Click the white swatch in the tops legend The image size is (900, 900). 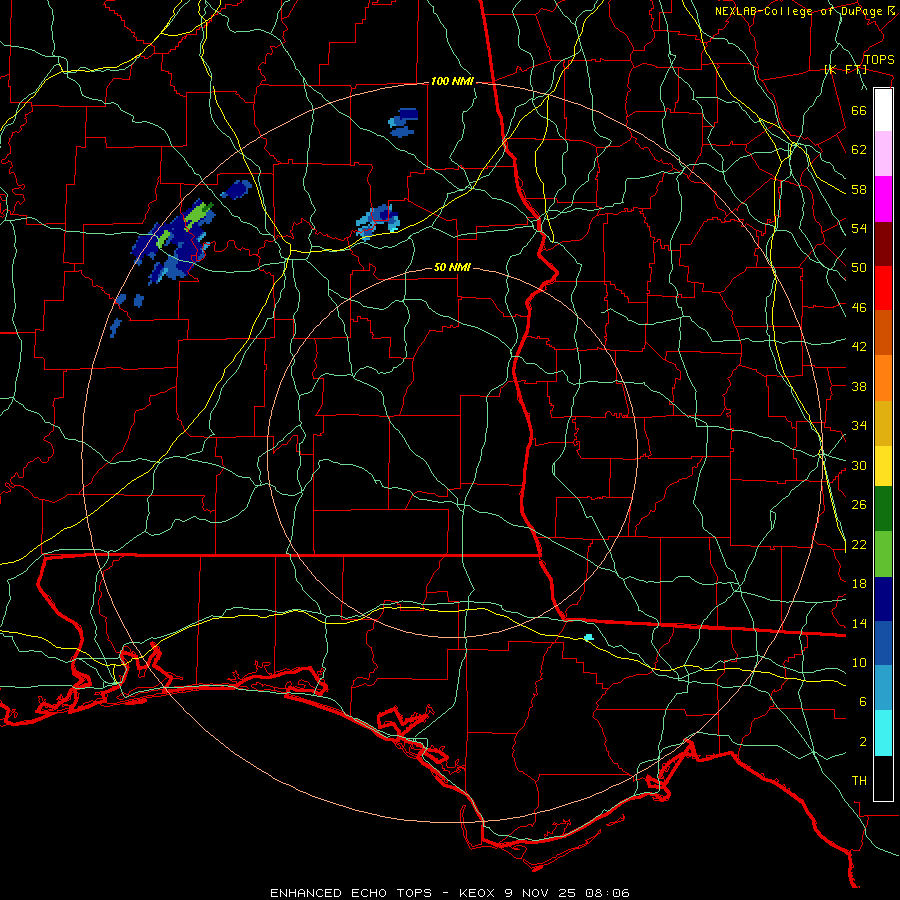pos(883,110)
